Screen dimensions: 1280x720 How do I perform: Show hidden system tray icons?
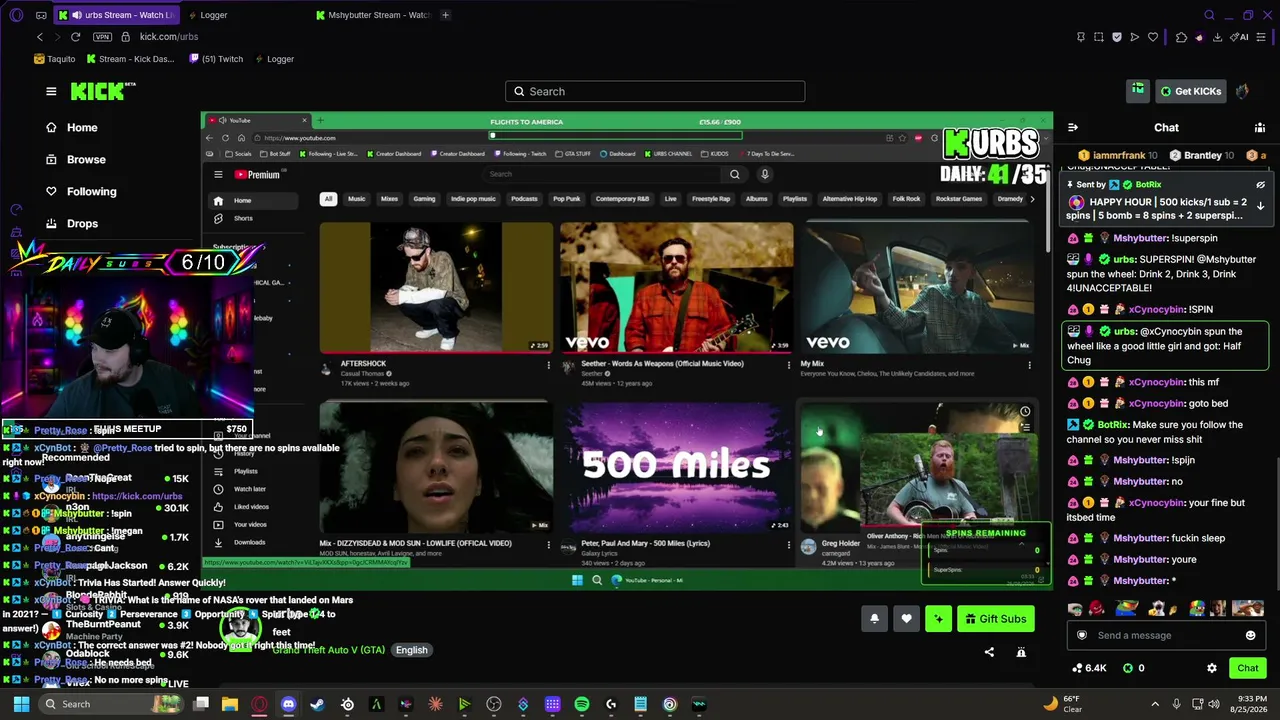click(x=1155, y=704)
